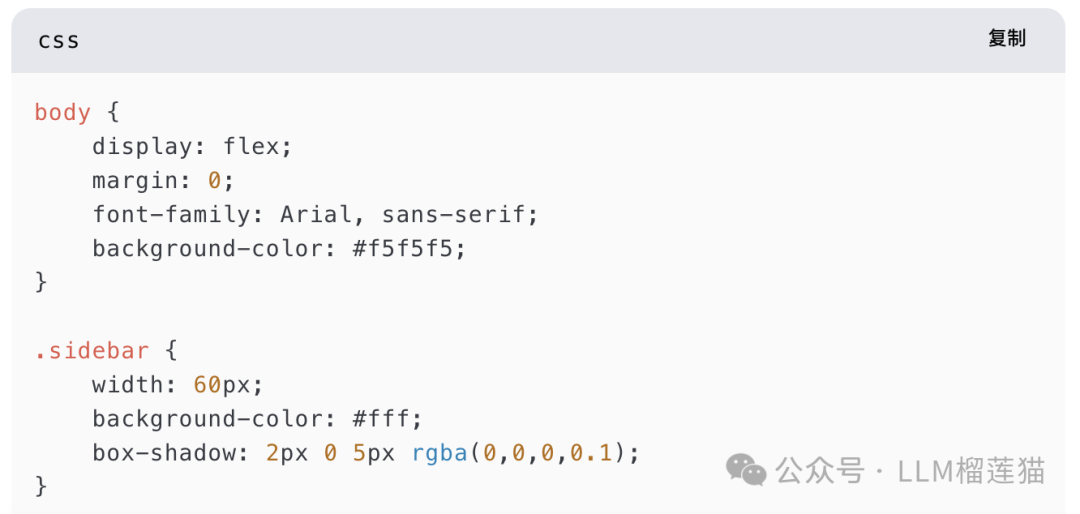Click the 0.1 alpha value
This screenshot has height=514, width=1080.
(596, 452)
